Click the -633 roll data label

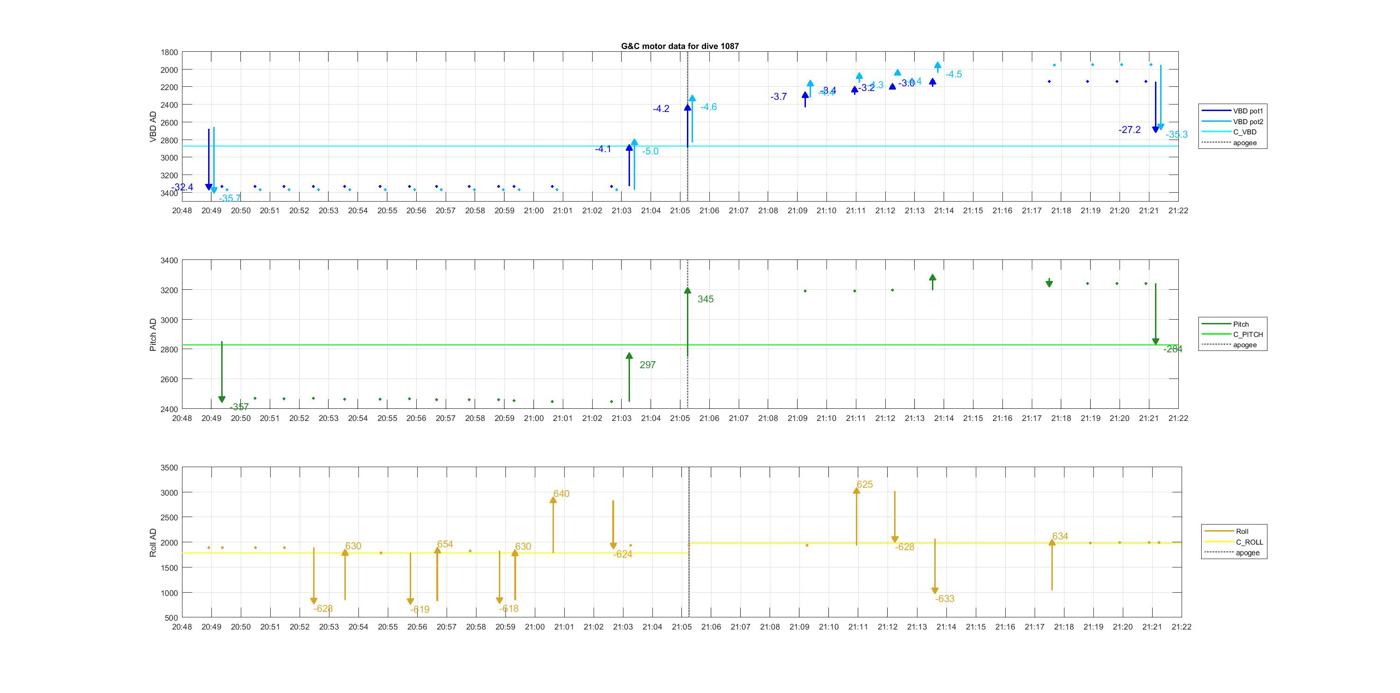[945, 599]
